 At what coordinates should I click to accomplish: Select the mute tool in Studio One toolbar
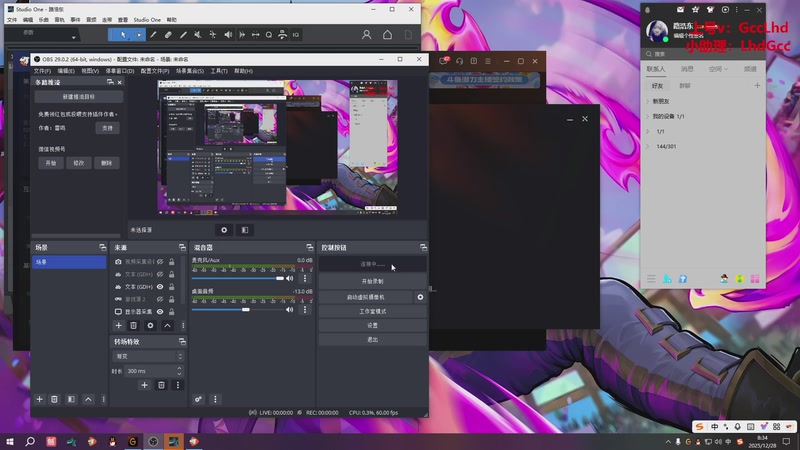[x=198, y=35]
